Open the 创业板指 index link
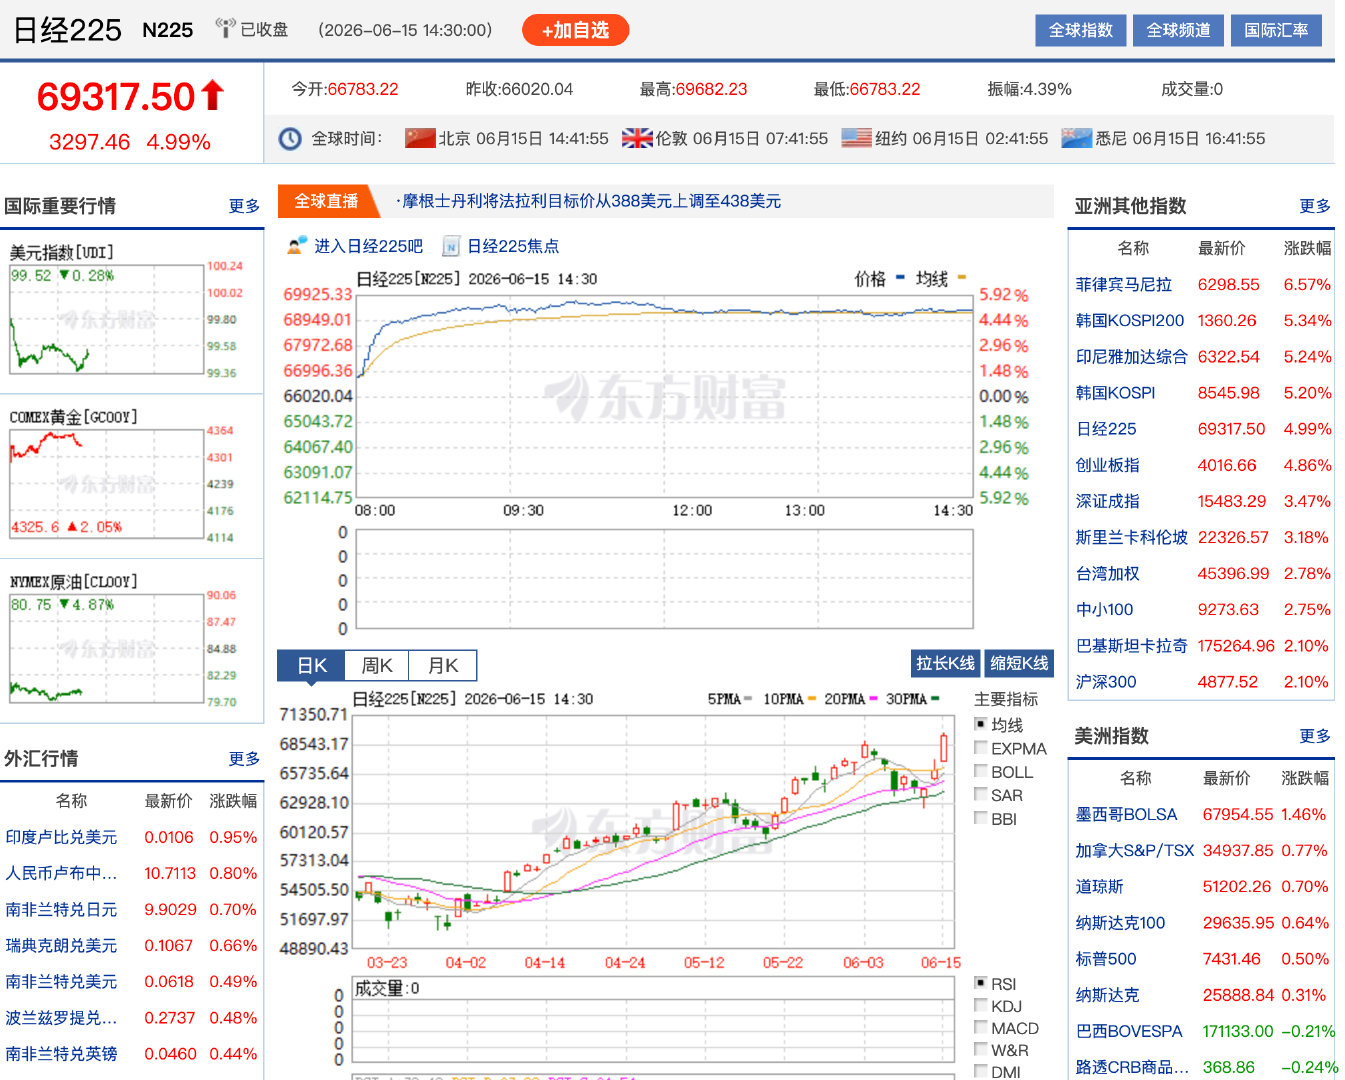The height and width of the screenshot is (1080, 1345). (x=1108, y=465)
